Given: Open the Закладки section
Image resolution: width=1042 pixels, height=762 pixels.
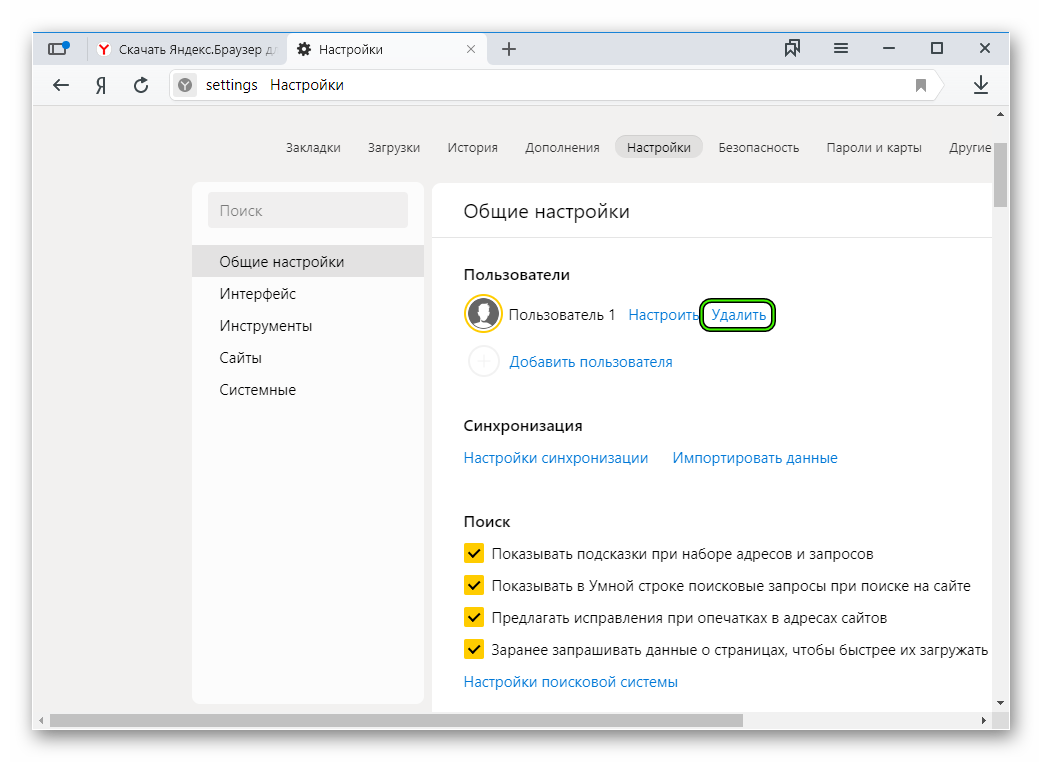Looking at the screenshot, I should [313, 147].
